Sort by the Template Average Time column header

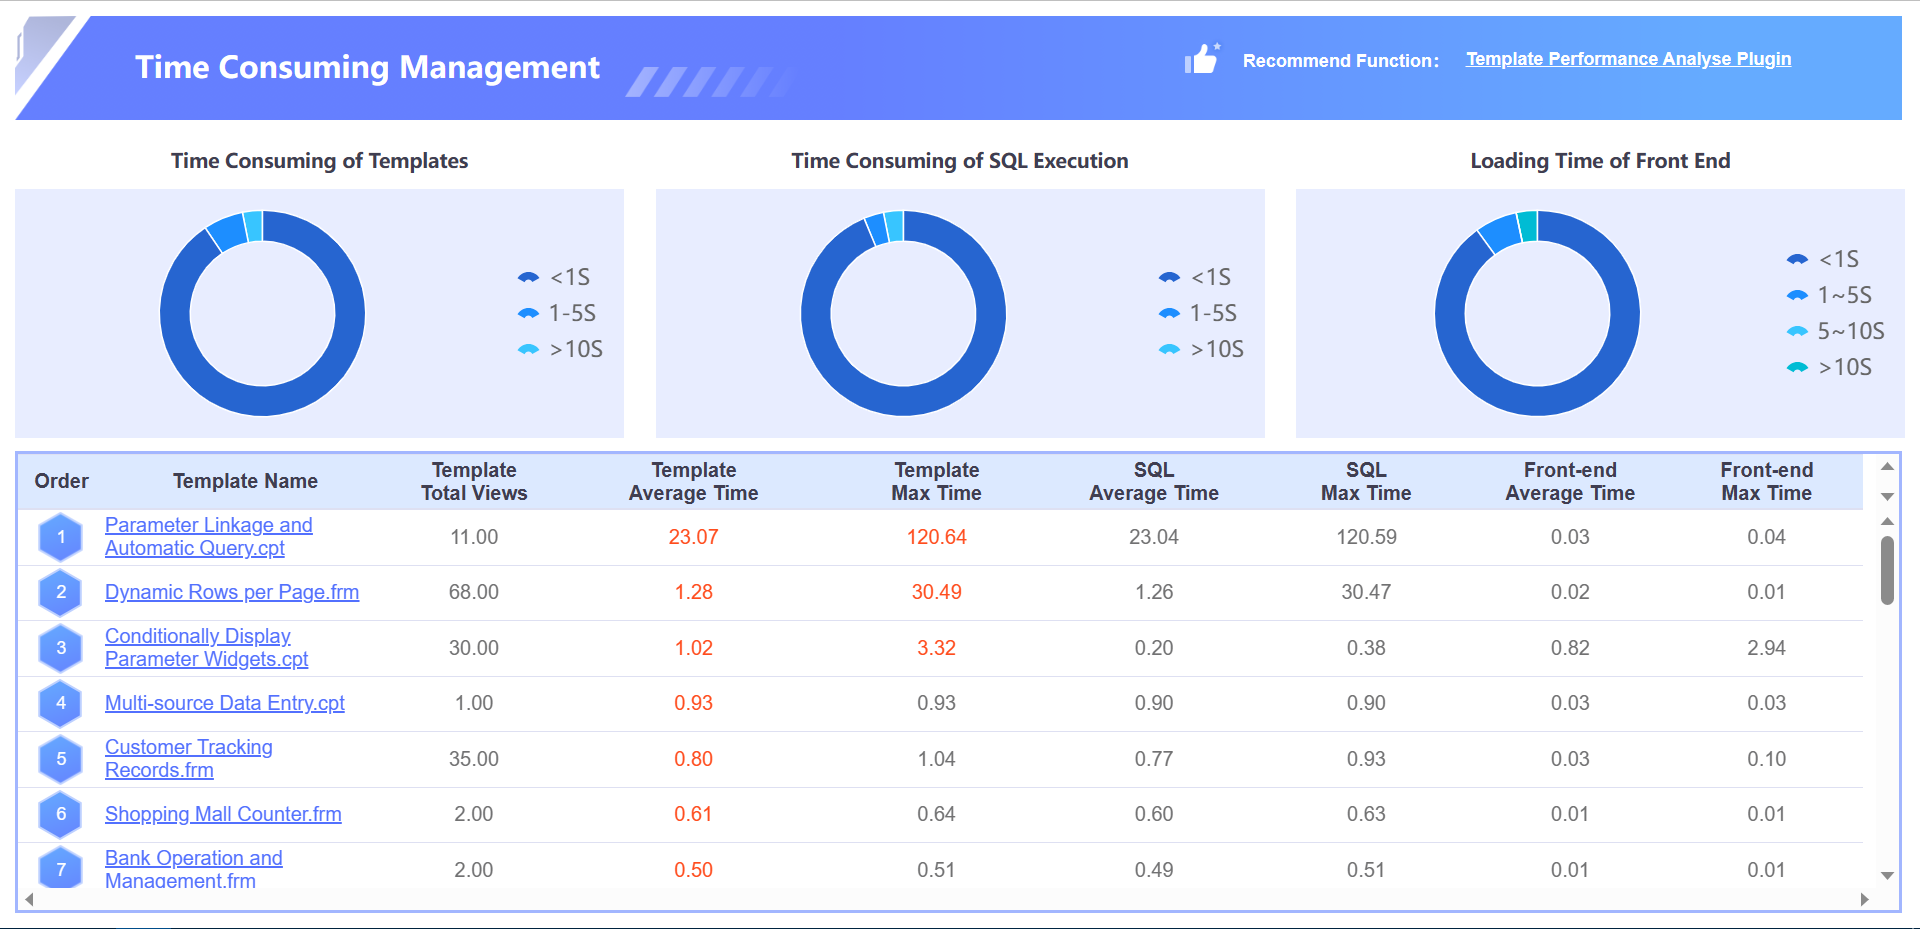tap(693, 481)
